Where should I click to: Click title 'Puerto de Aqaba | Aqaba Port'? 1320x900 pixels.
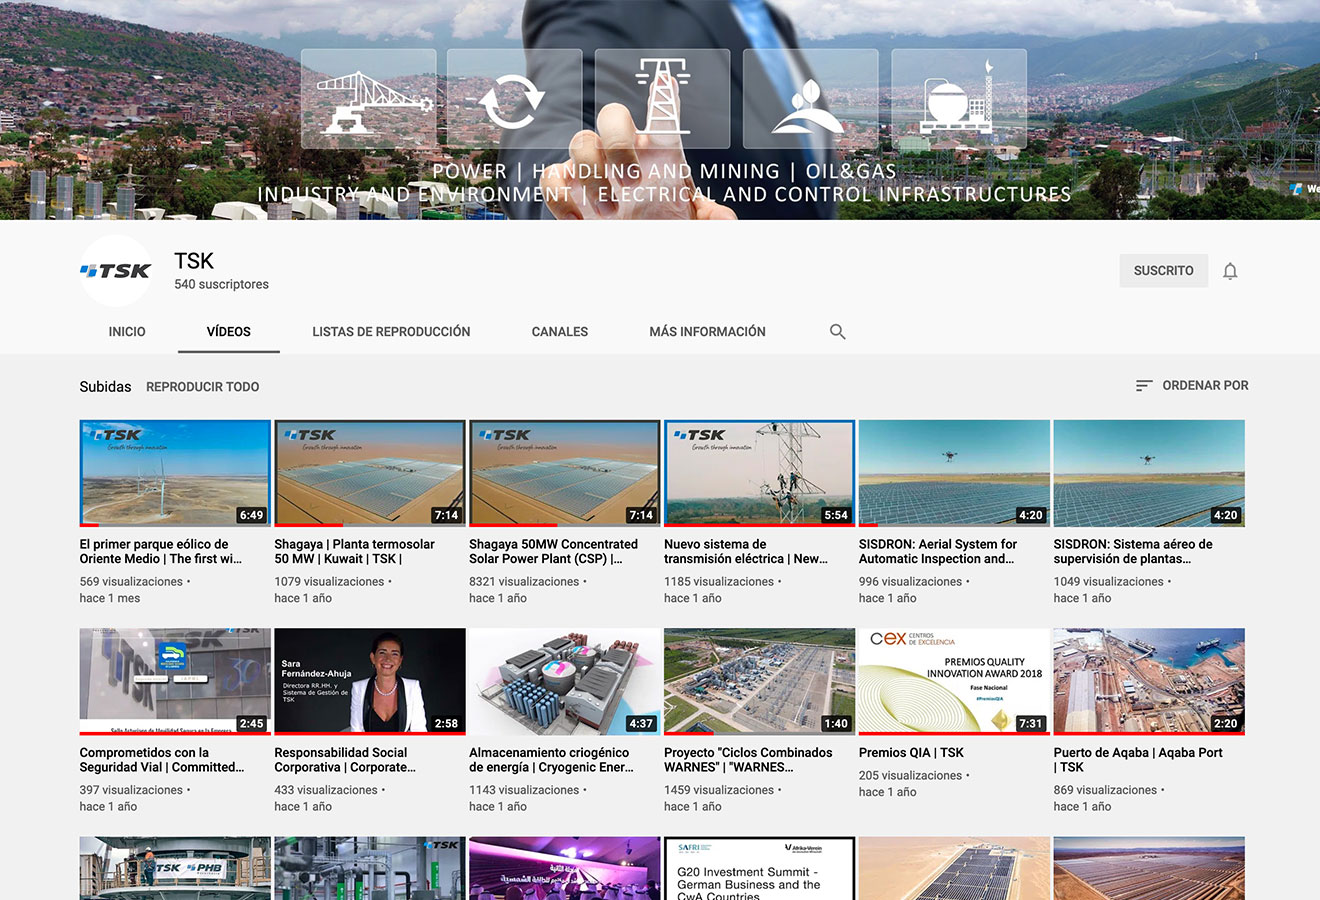point(1138,760)
